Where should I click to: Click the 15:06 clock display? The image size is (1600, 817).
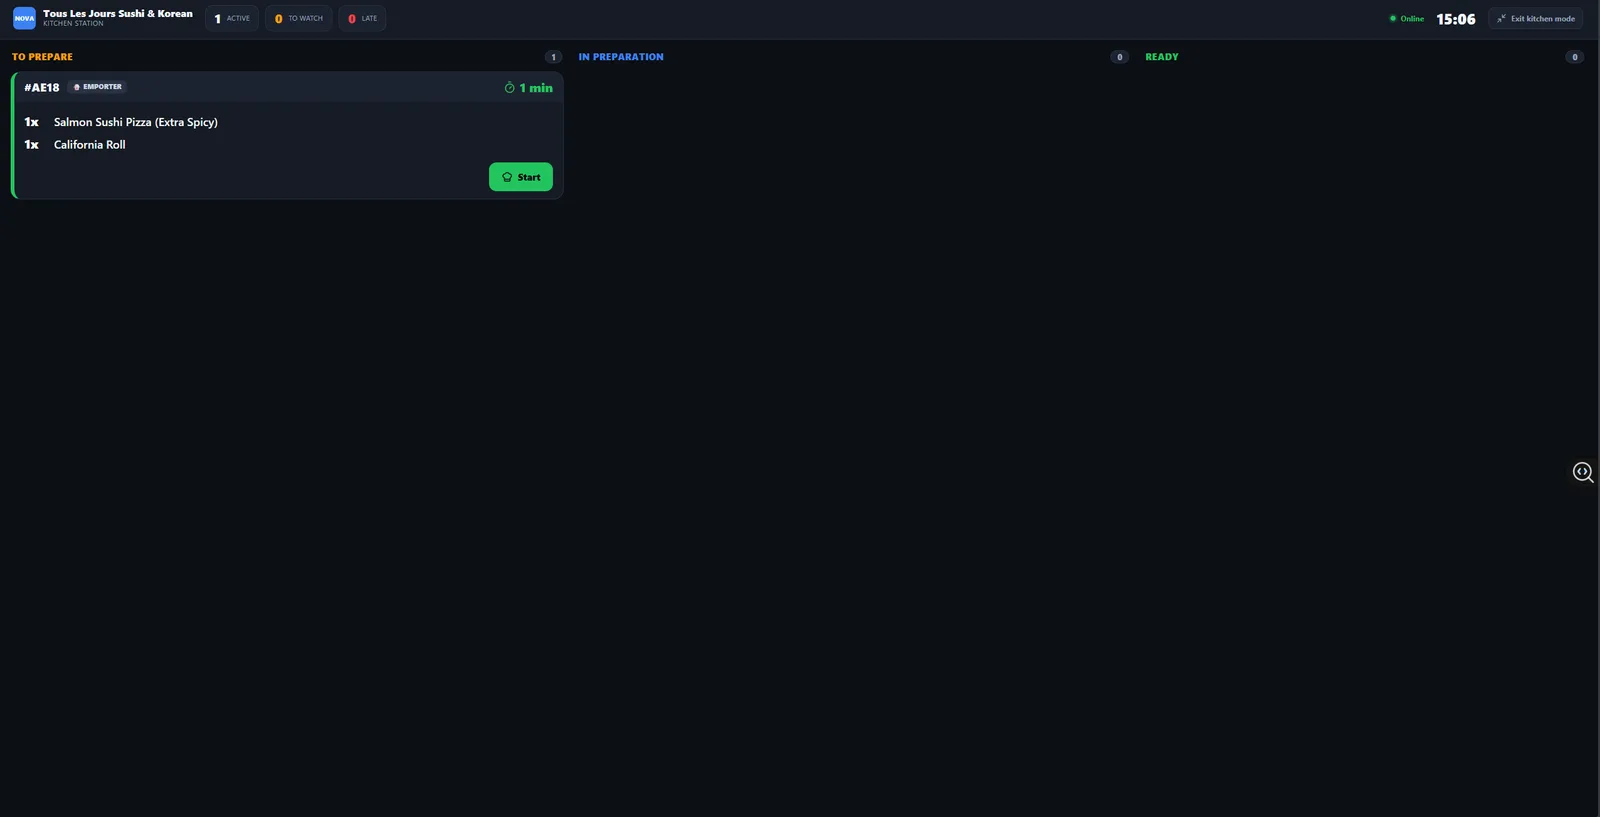(1456, 19)
